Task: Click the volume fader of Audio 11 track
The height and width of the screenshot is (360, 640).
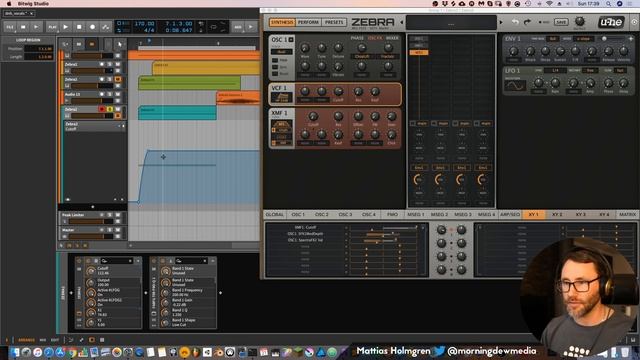Action: [x=92, y=101]
